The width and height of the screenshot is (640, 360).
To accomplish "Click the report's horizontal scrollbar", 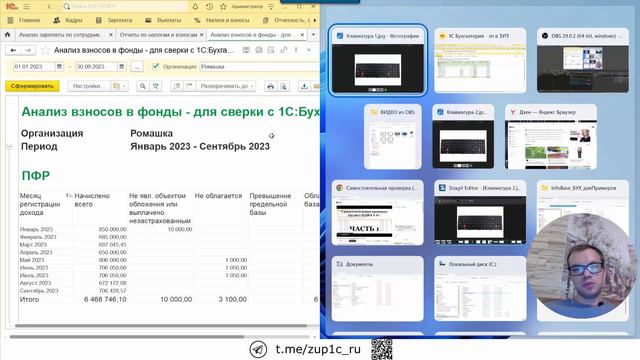I will pyautogui.click(x=161, y=326).
